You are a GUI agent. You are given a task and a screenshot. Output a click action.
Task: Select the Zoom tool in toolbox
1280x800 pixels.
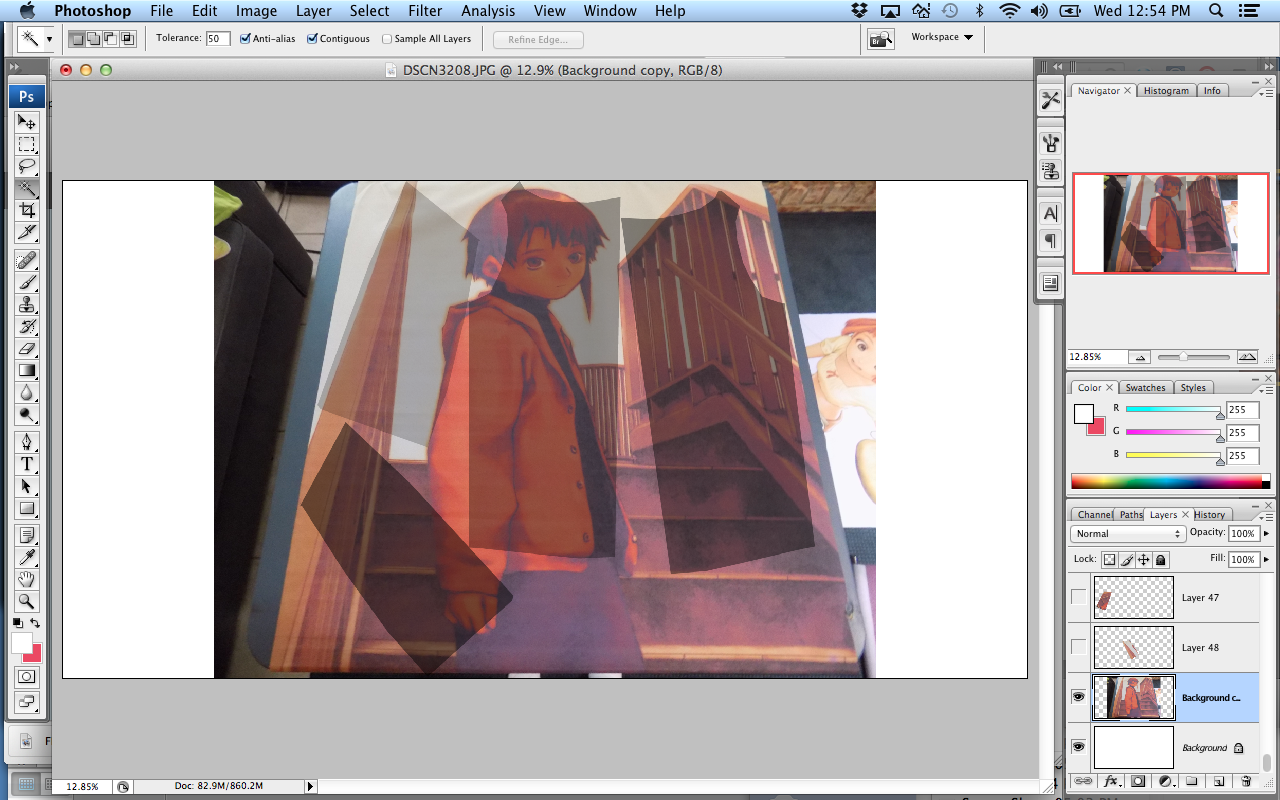(x=27, y=601)
